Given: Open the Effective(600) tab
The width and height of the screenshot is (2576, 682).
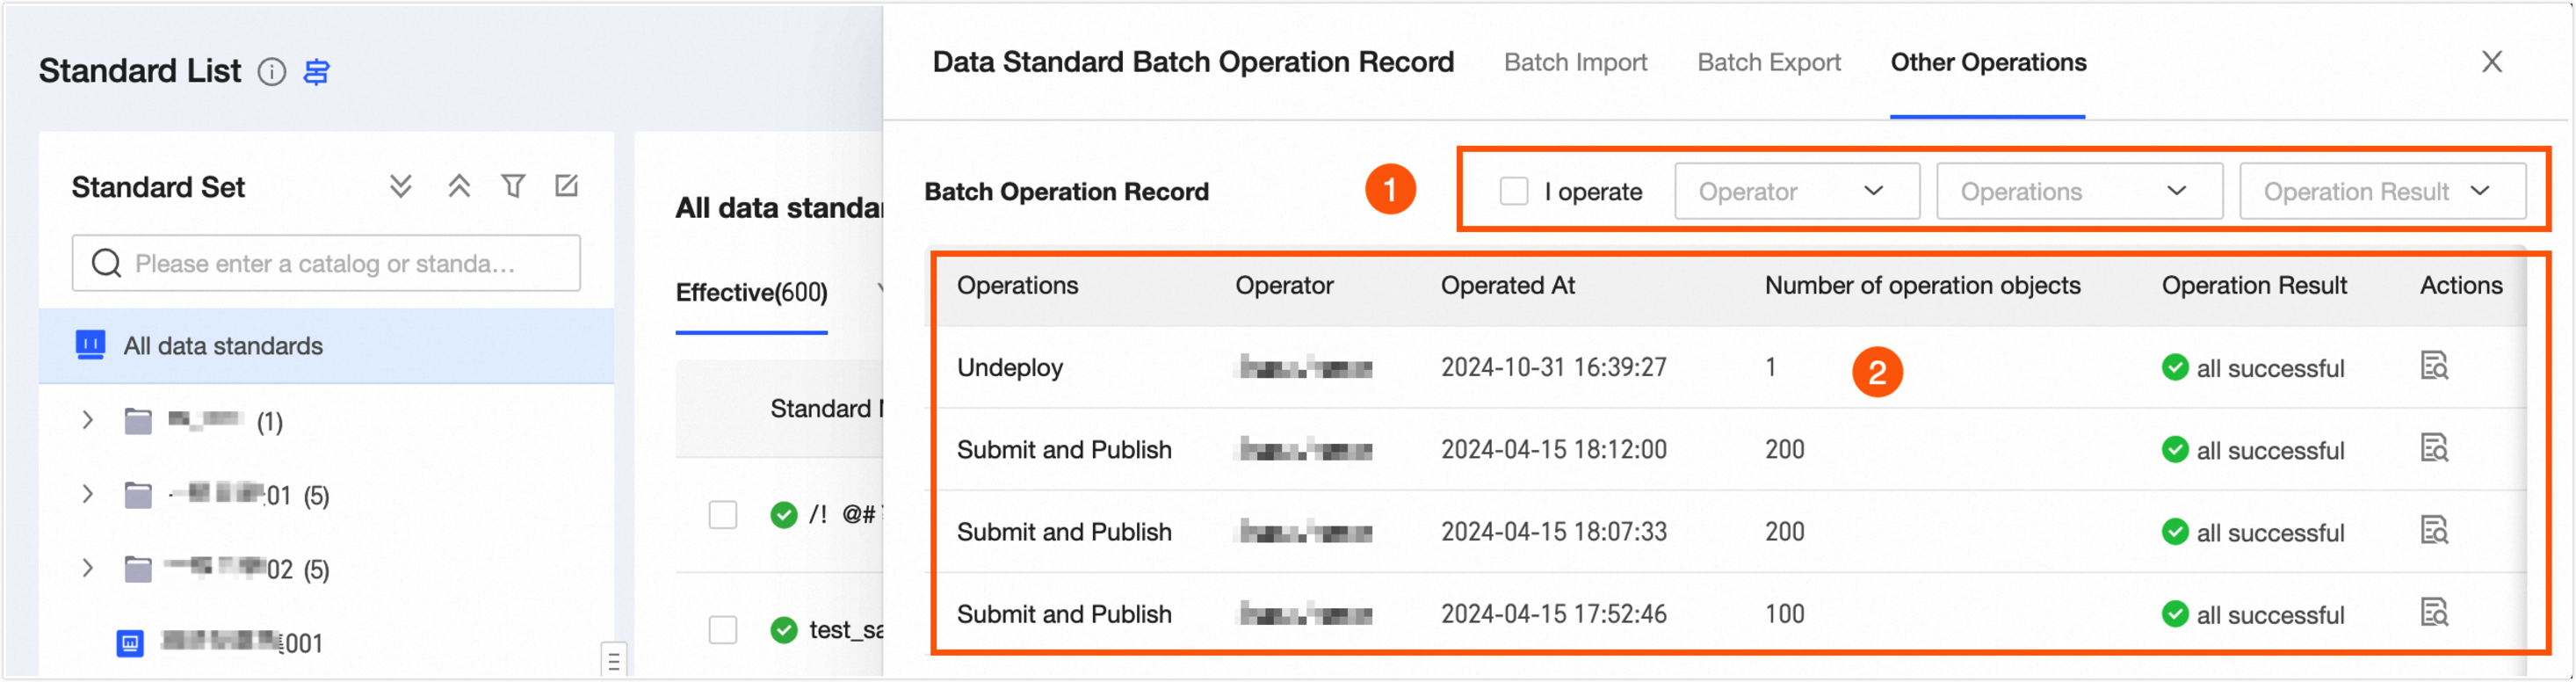Looking at the screenshot, I should click(751, 293).
